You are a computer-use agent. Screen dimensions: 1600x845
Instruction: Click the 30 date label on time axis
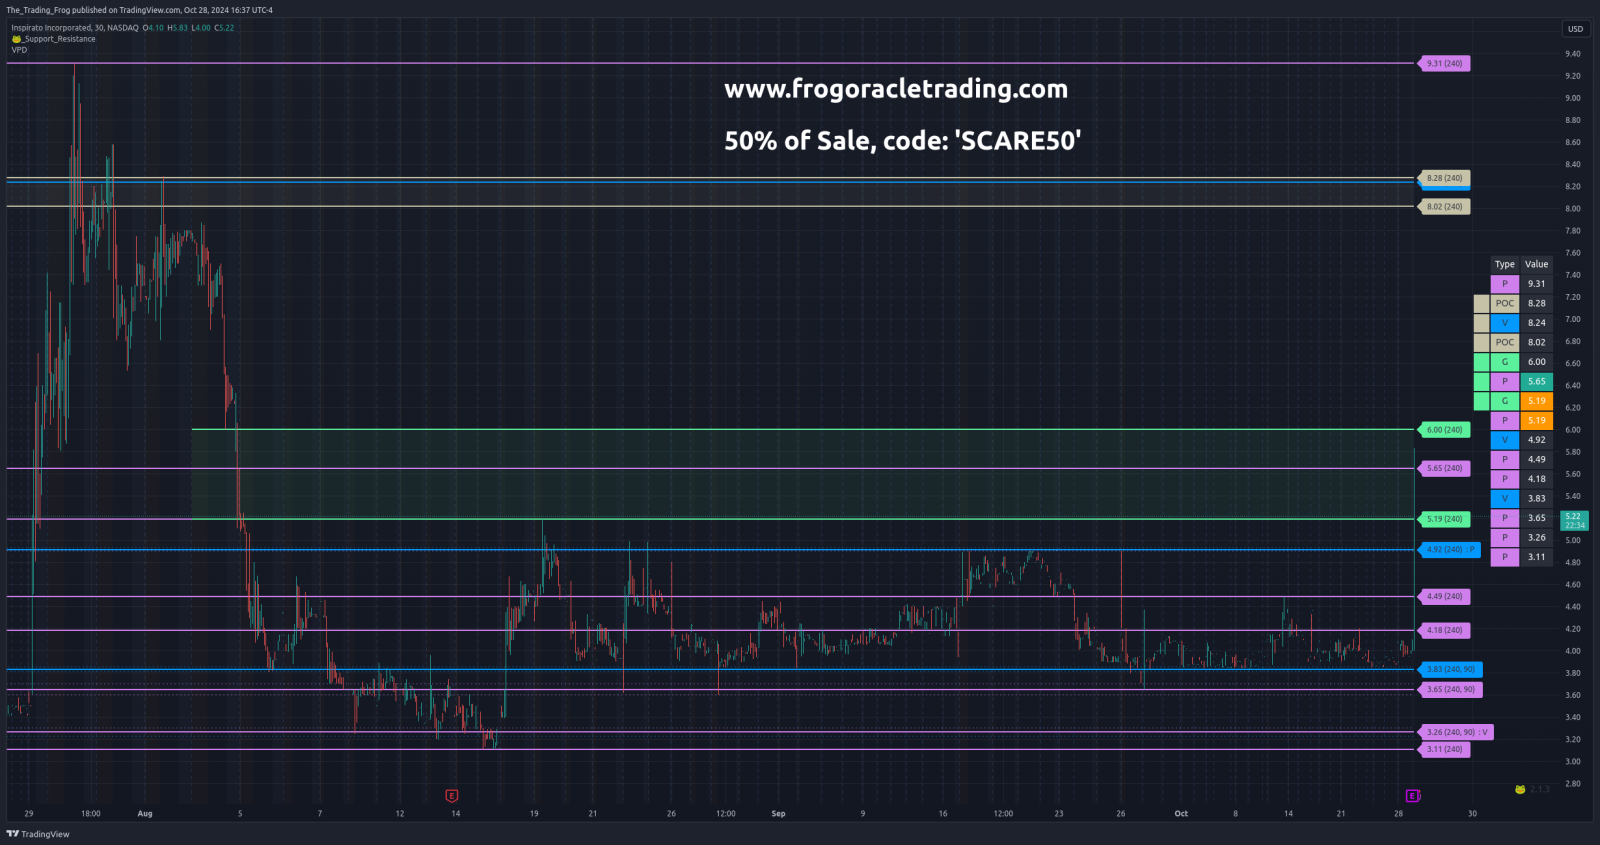coord(1472,814)
